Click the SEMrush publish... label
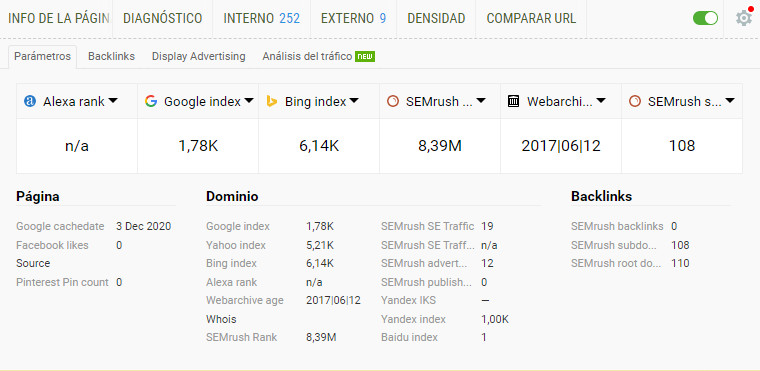The height and width of the screenshot is (371, 760). pyautogui.click(x=427, y=282)
